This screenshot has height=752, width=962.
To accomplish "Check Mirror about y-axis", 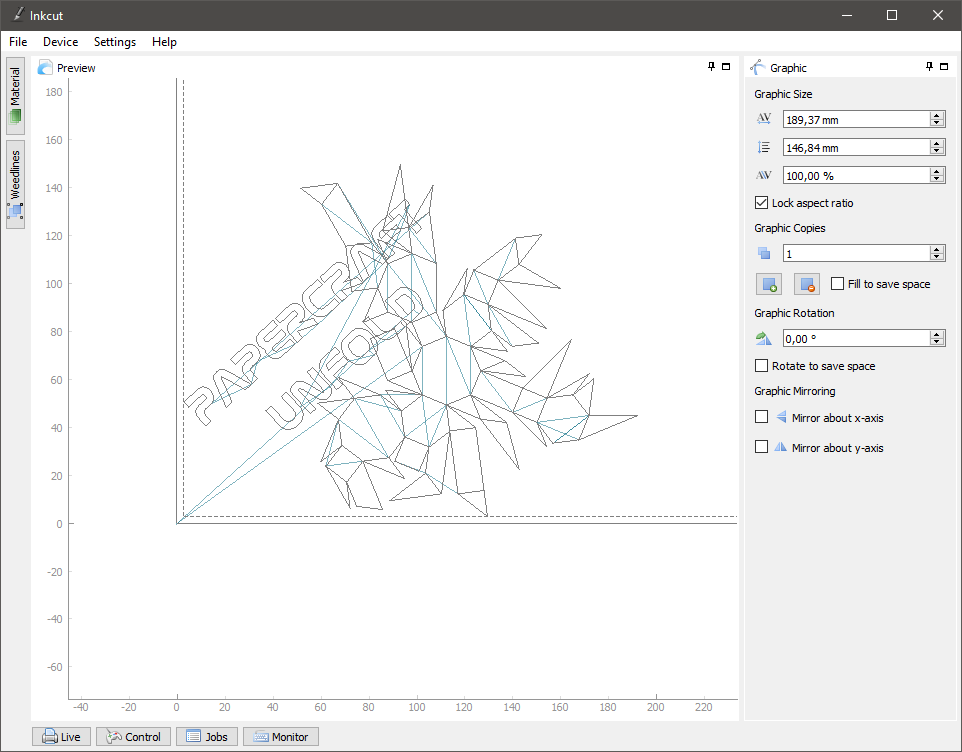I will 761,447.
